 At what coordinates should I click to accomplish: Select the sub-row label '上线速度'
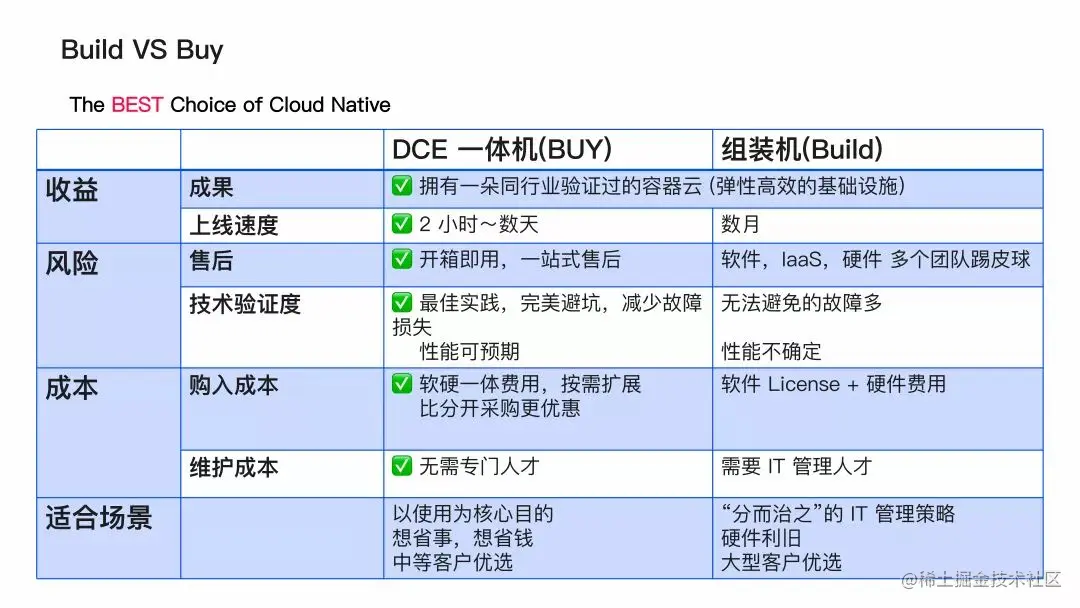click(x=234, y=225)
